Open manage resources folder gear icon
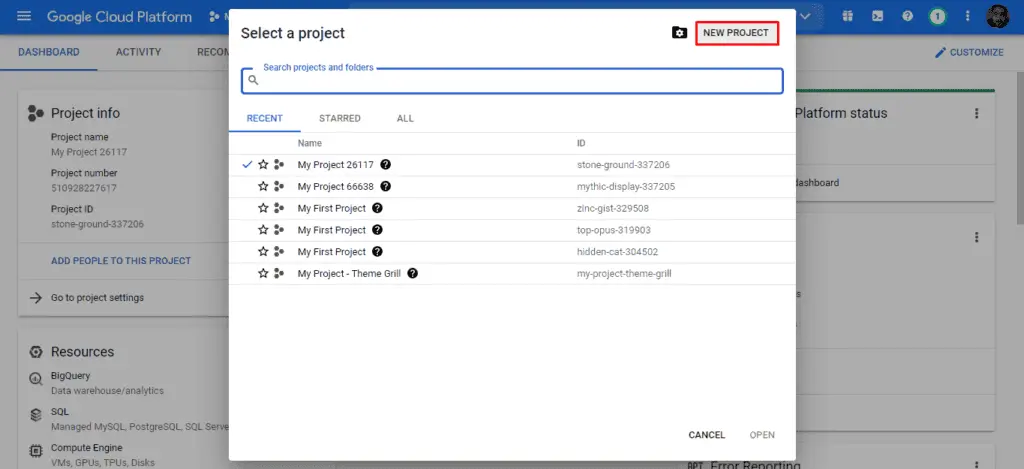1024x469 pixels. point(679,33)
